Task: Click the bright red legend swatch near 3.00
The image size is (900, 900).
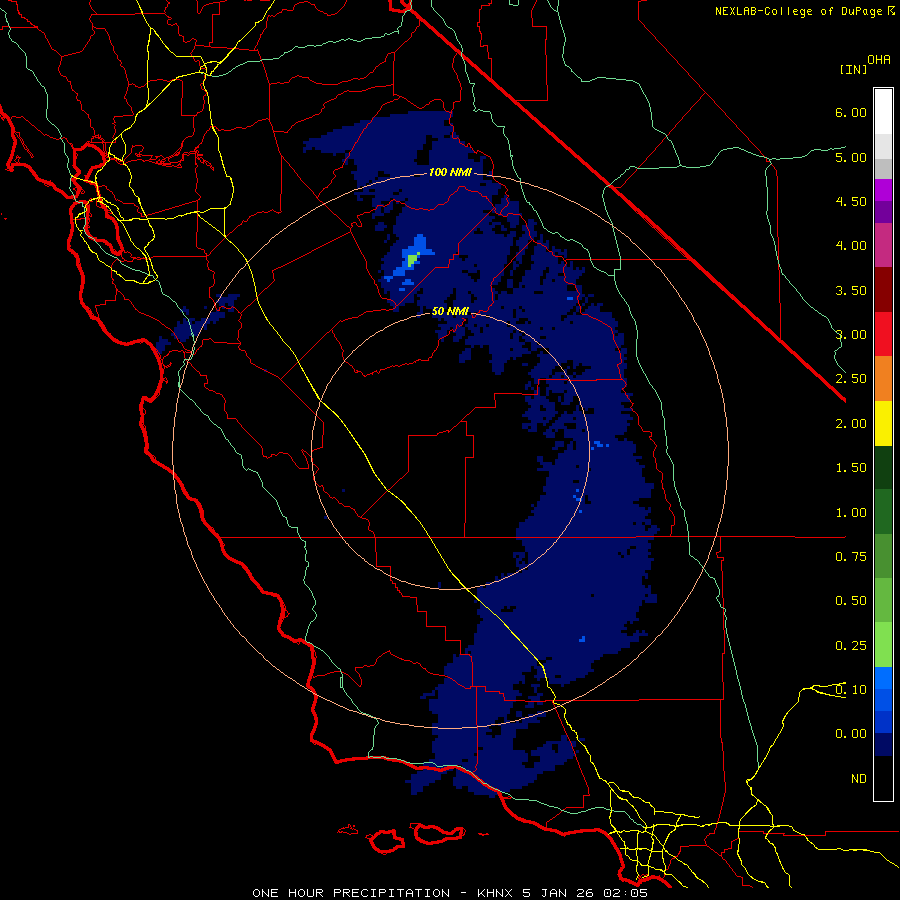Action: coord(883,334)
